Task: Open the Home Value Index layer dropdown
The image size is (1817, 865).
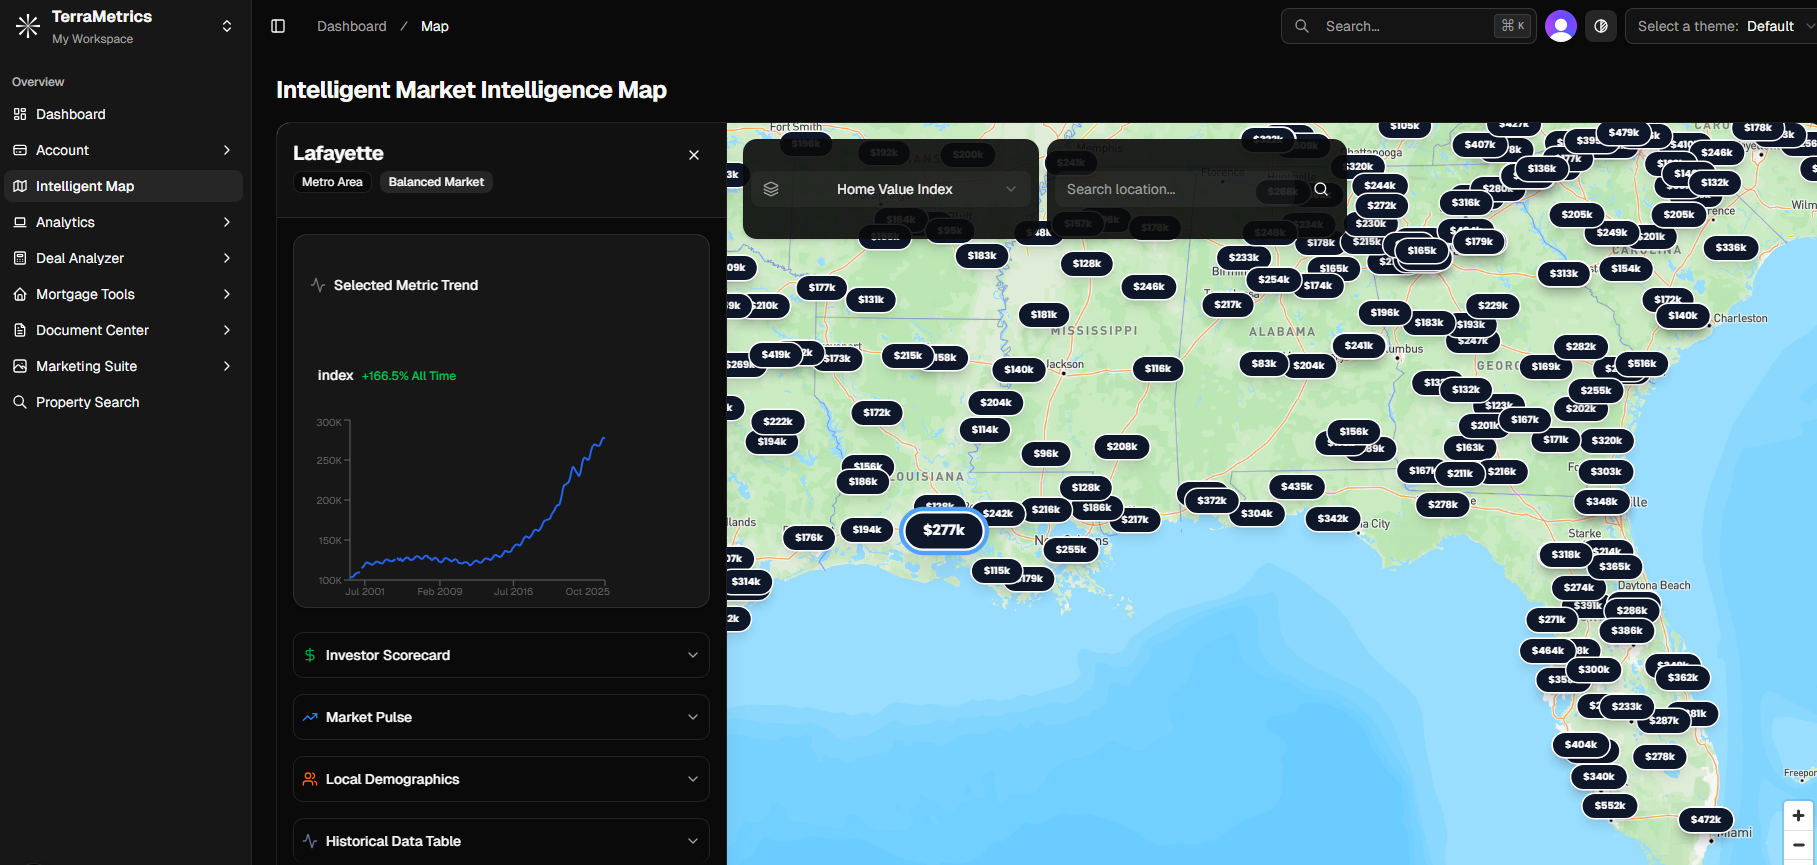Action: [x=890, y=189]
